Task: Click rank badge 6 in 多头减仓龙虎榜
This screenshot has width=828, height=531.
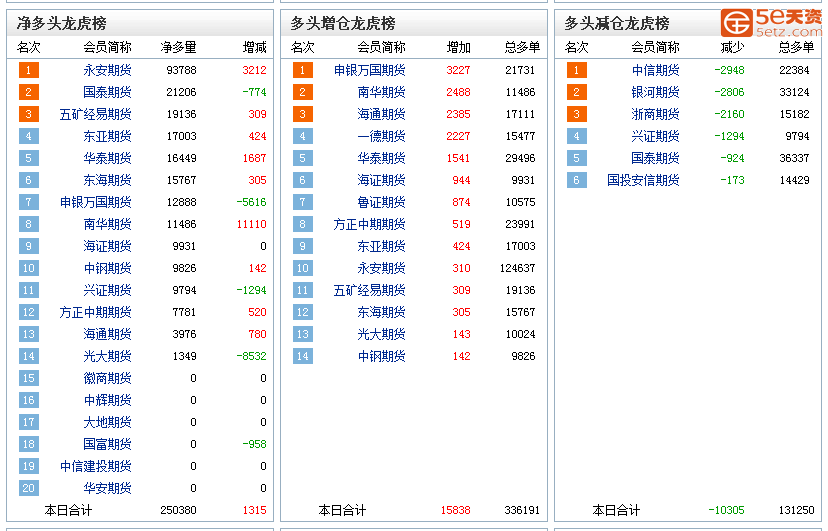Action: click(577, 181)
